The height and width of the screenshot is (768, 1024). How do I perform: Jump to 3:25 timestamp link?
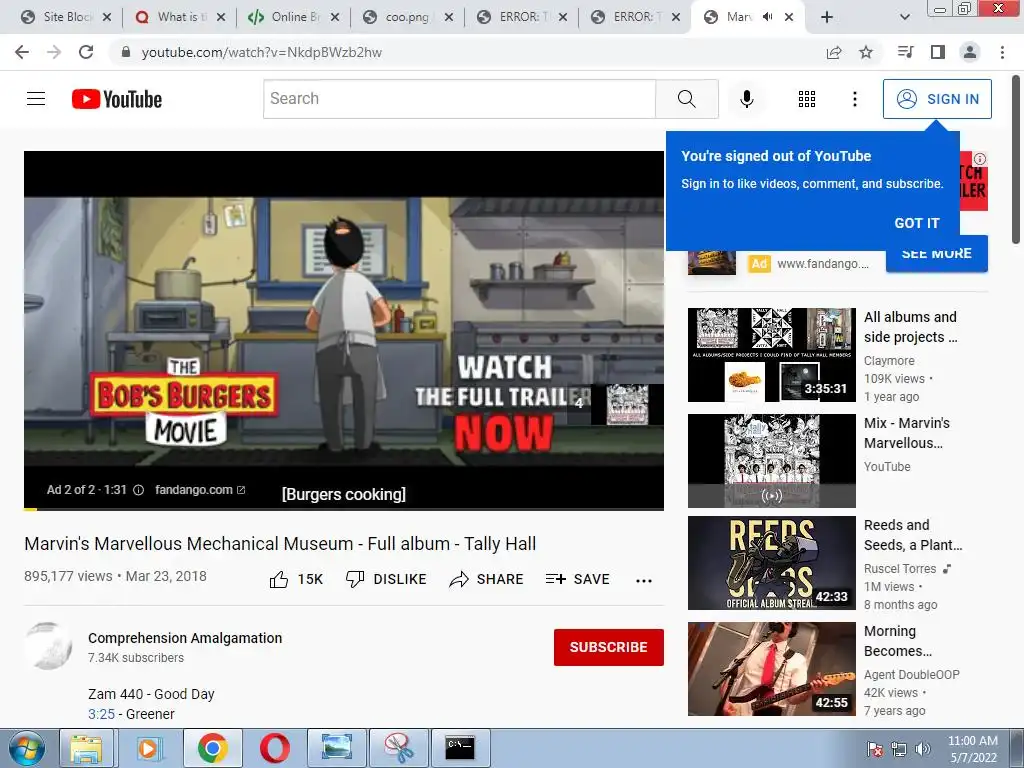pos(101,714)
